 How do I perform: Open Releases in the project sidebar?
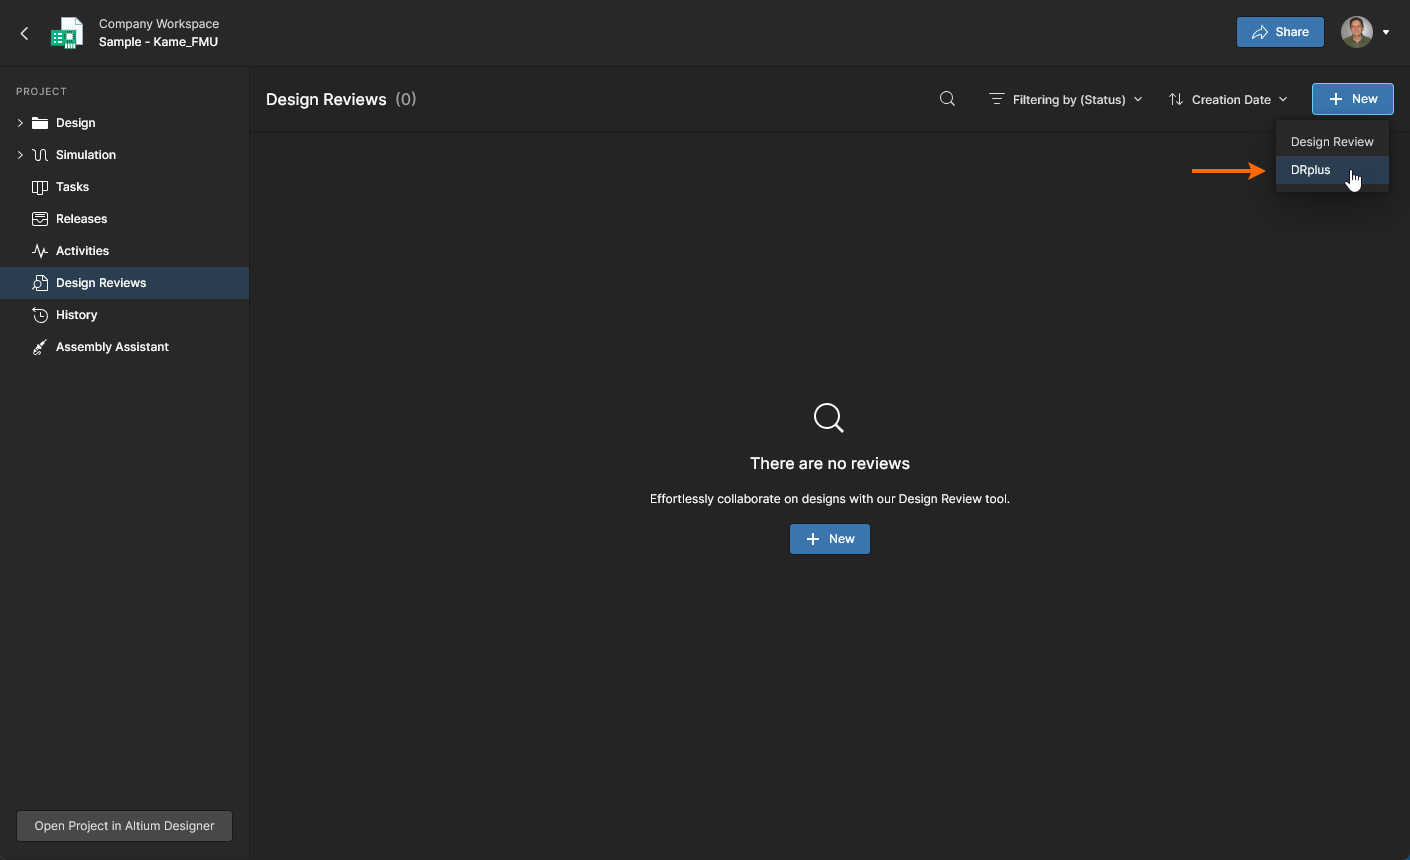tap(124, 219)
